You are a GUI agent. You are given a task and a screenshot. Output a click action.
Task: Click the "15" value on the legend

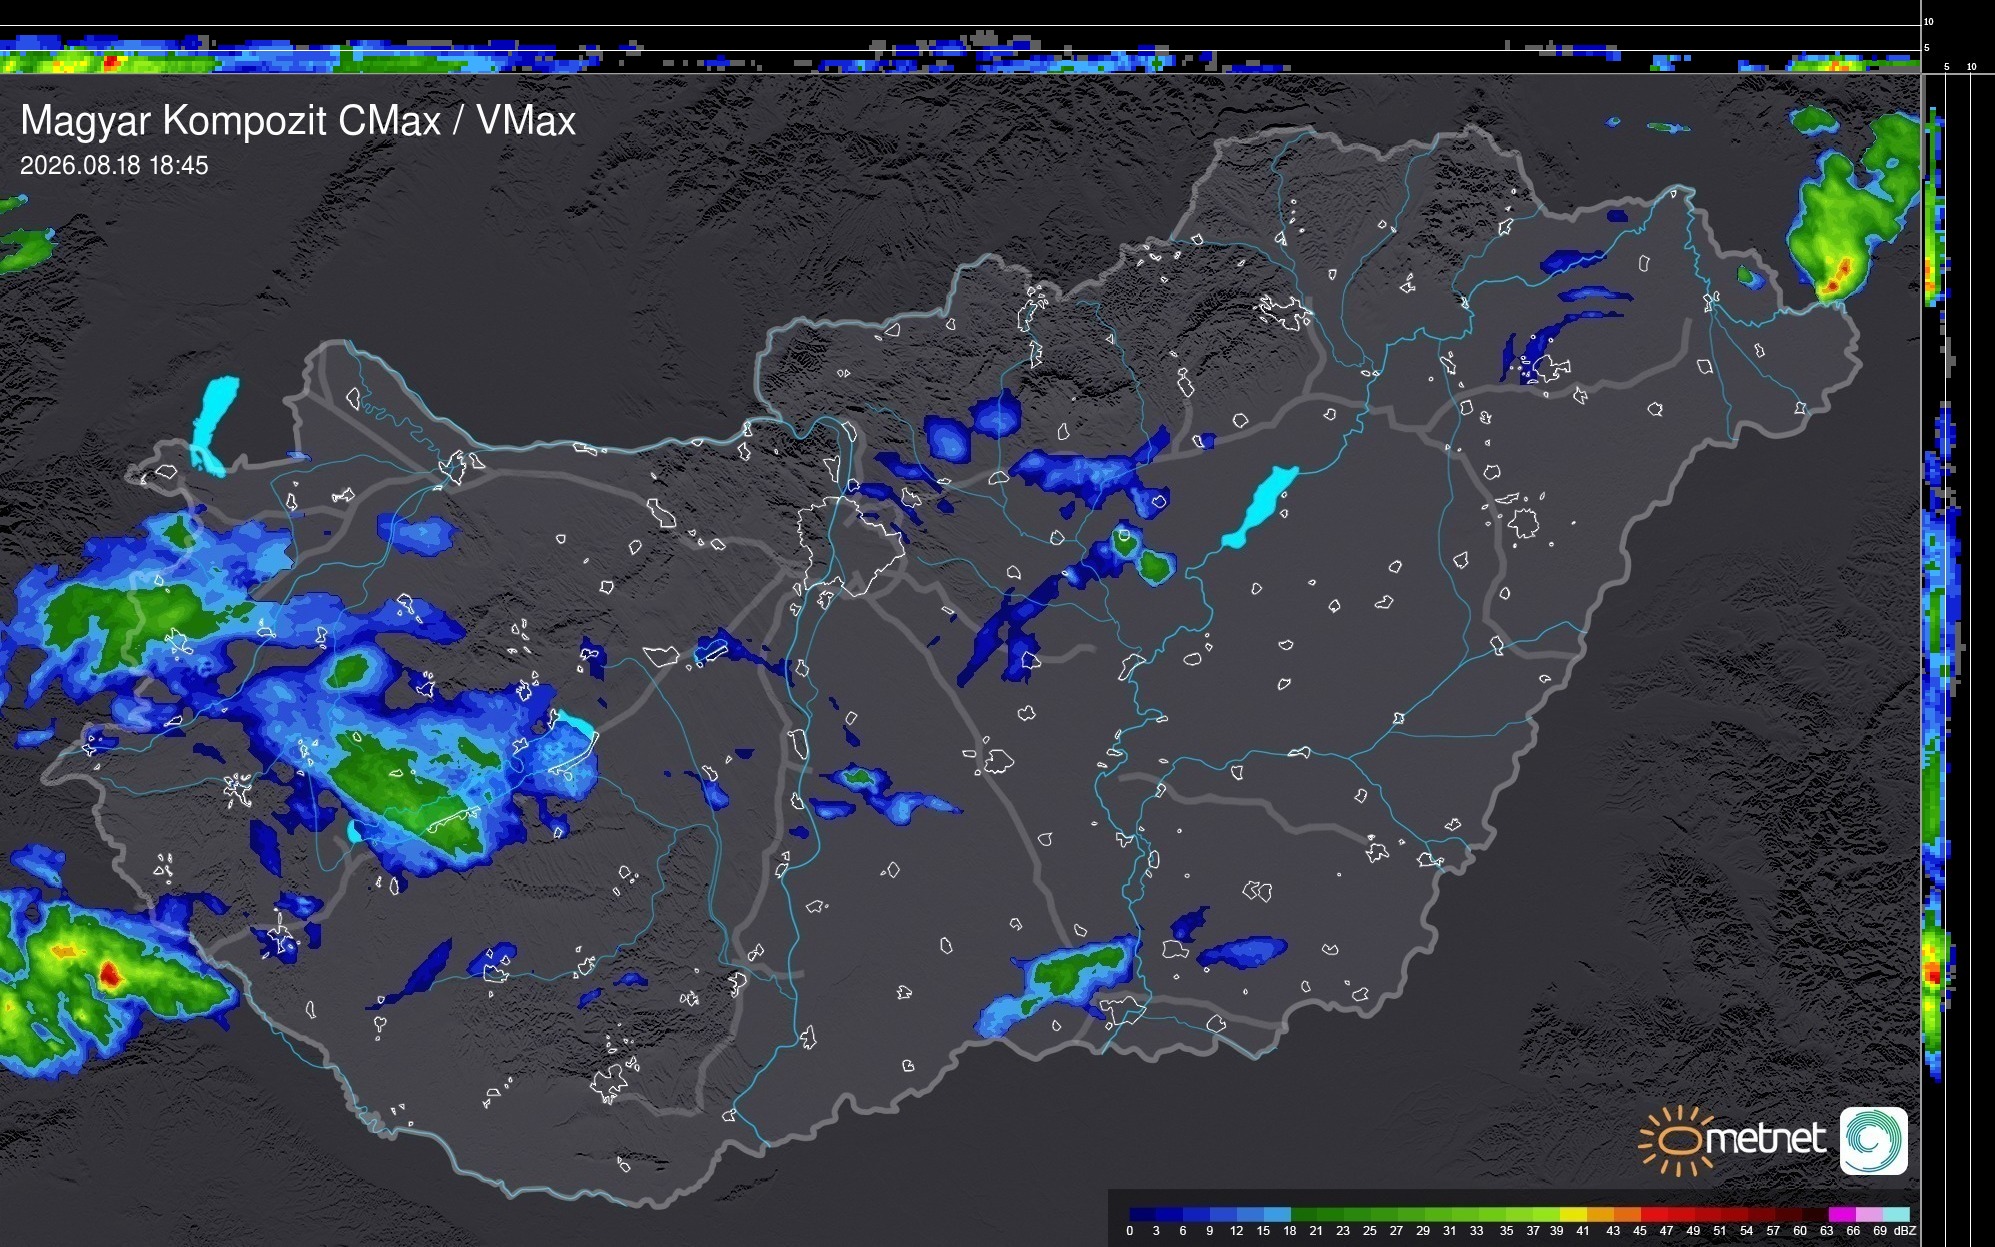click(x=1263, y=1231)
